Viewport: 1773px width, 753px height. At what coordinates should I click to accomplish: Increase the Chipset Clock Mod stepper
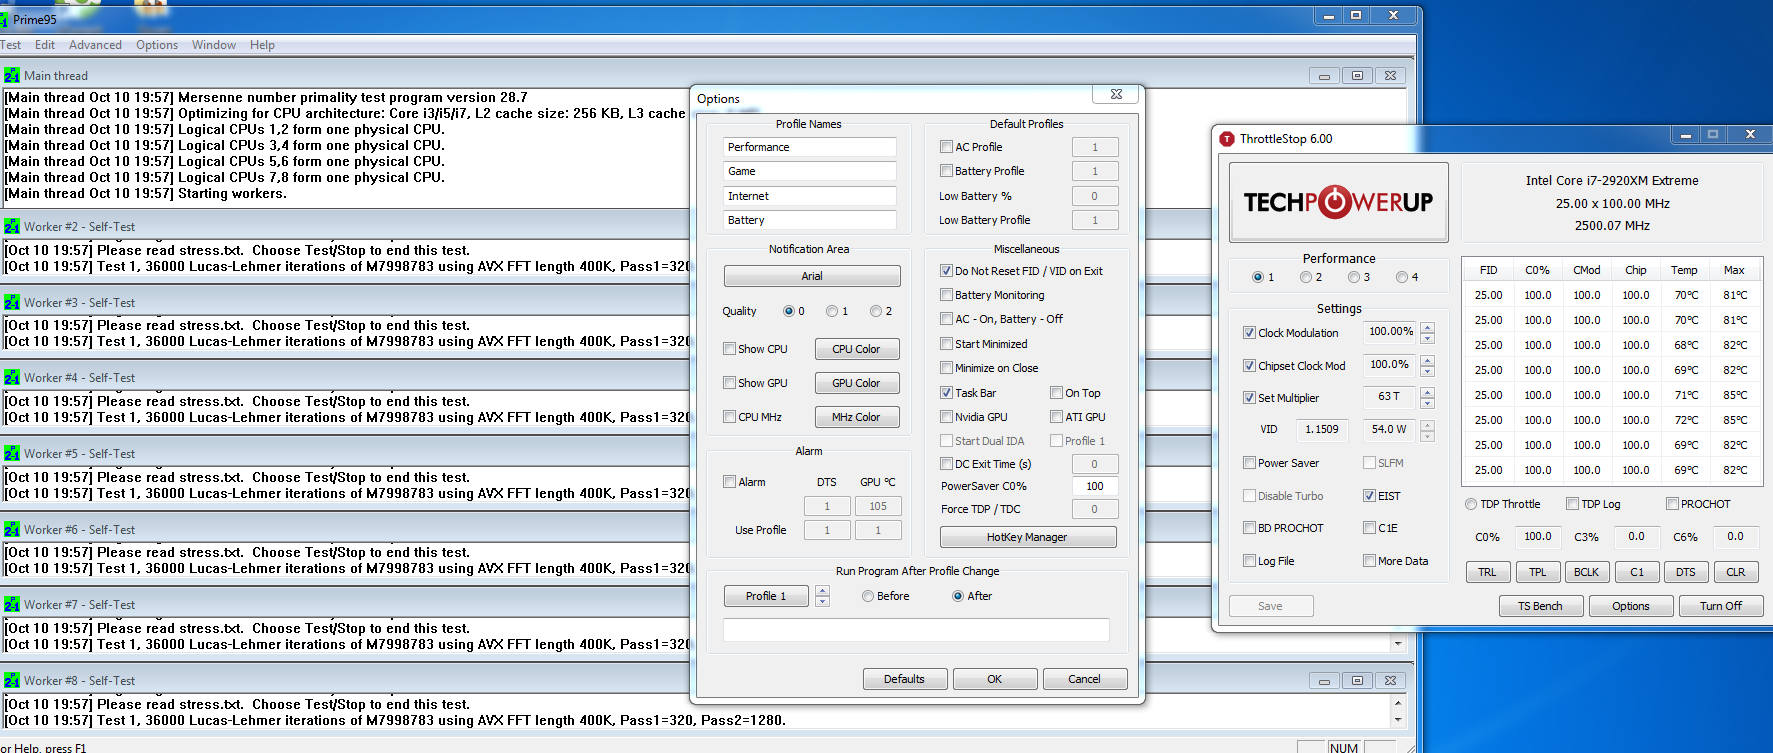click(x=1427, y=360)
